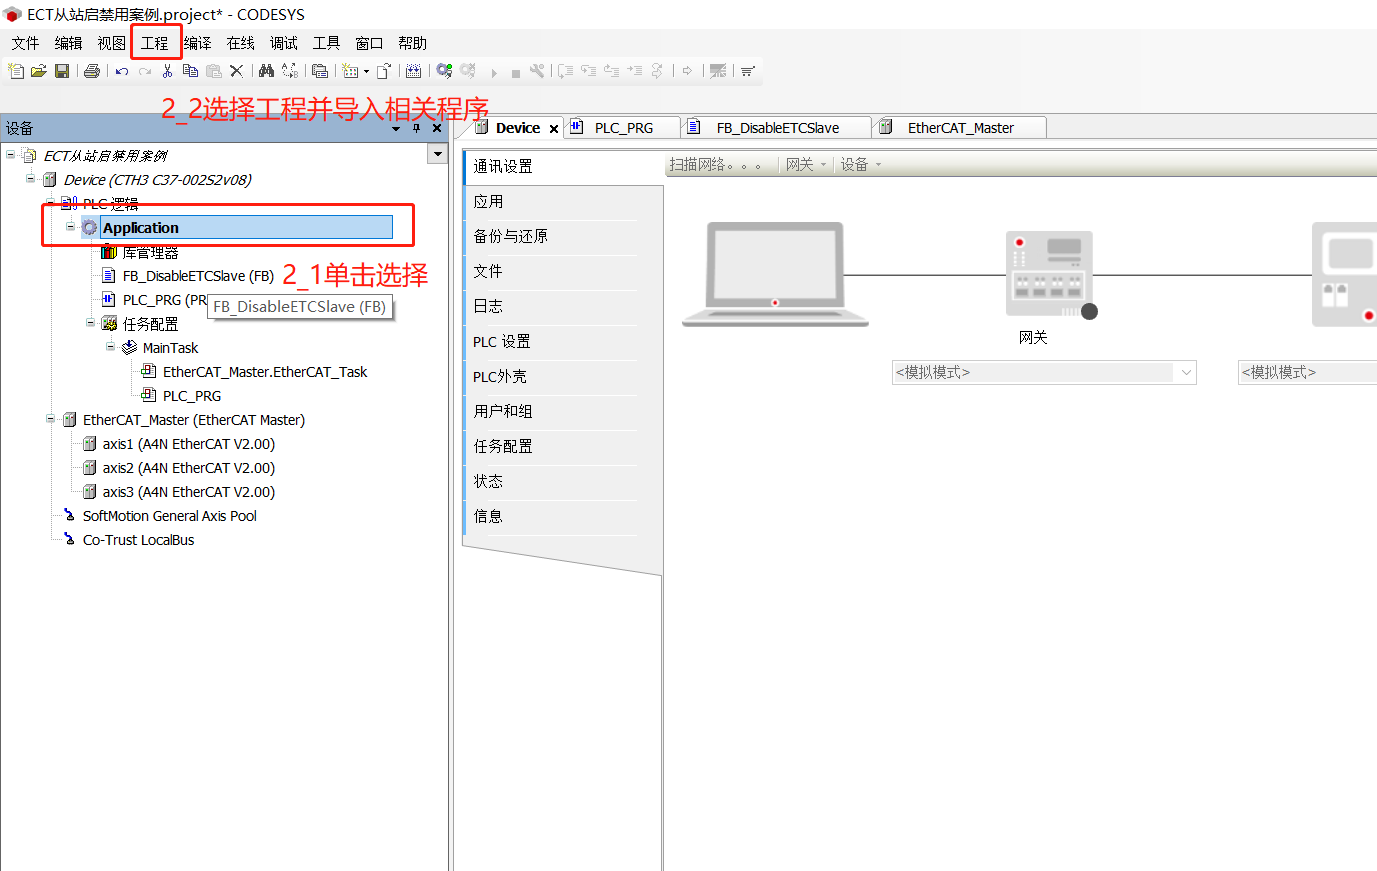Pin the 设备 panel with pushpin icon
Screen dimensions: 1377x871
(417, 128)
